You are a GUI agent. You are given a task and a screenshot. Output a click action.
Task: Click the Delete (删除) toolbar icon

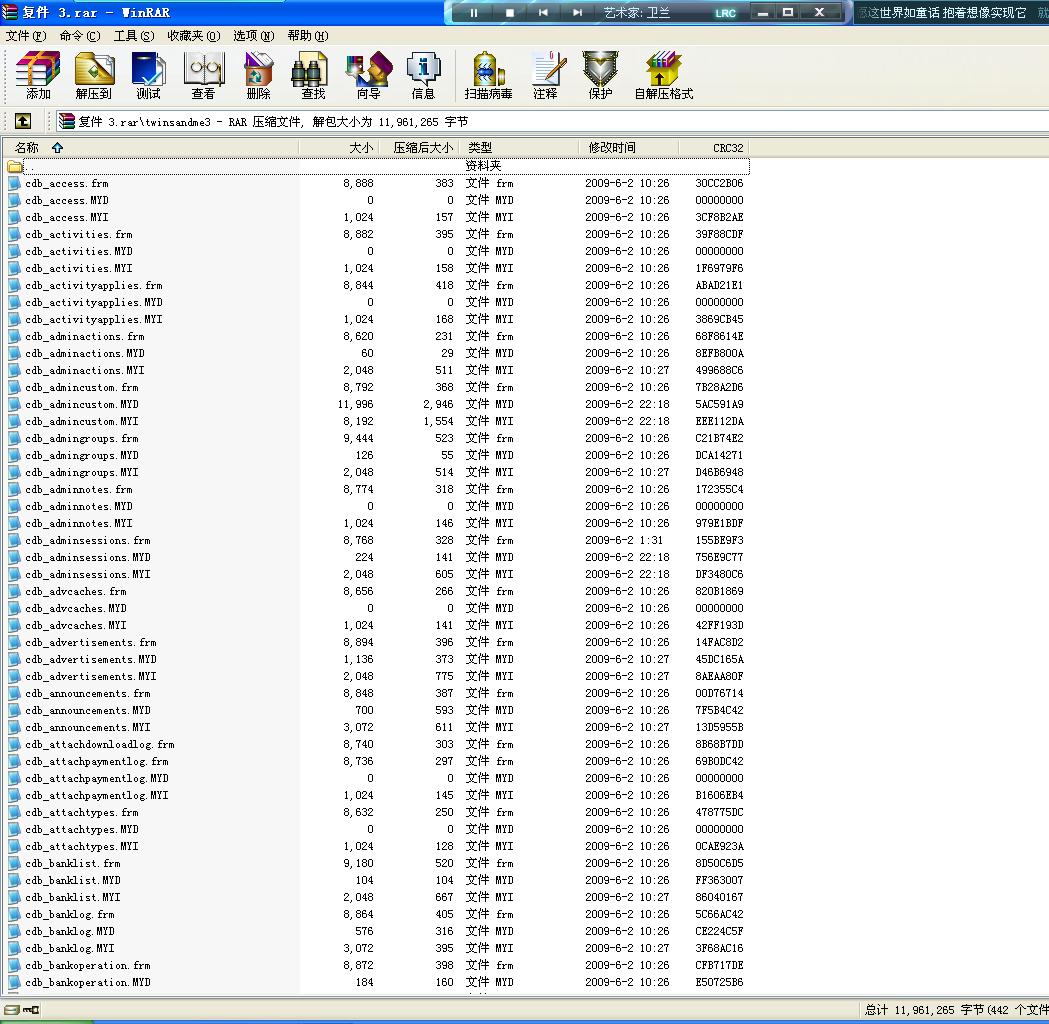[x=258, y=75]
